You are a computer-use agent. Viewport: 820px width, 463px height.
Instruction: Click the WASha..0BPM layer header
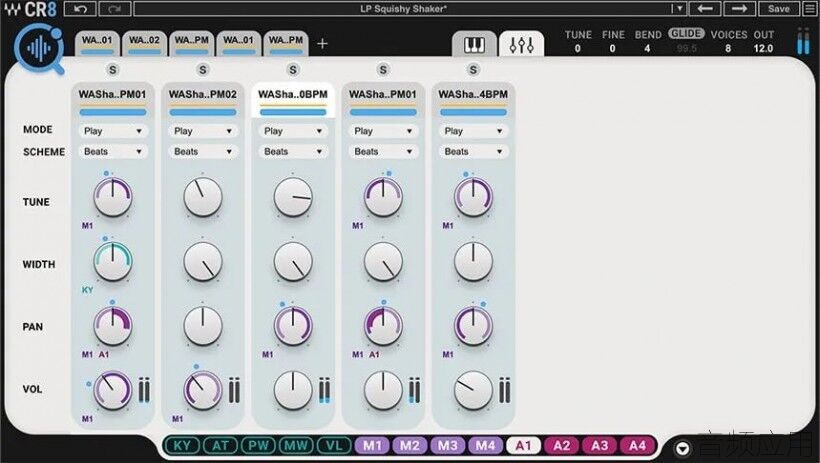click(x=293, y=100)
